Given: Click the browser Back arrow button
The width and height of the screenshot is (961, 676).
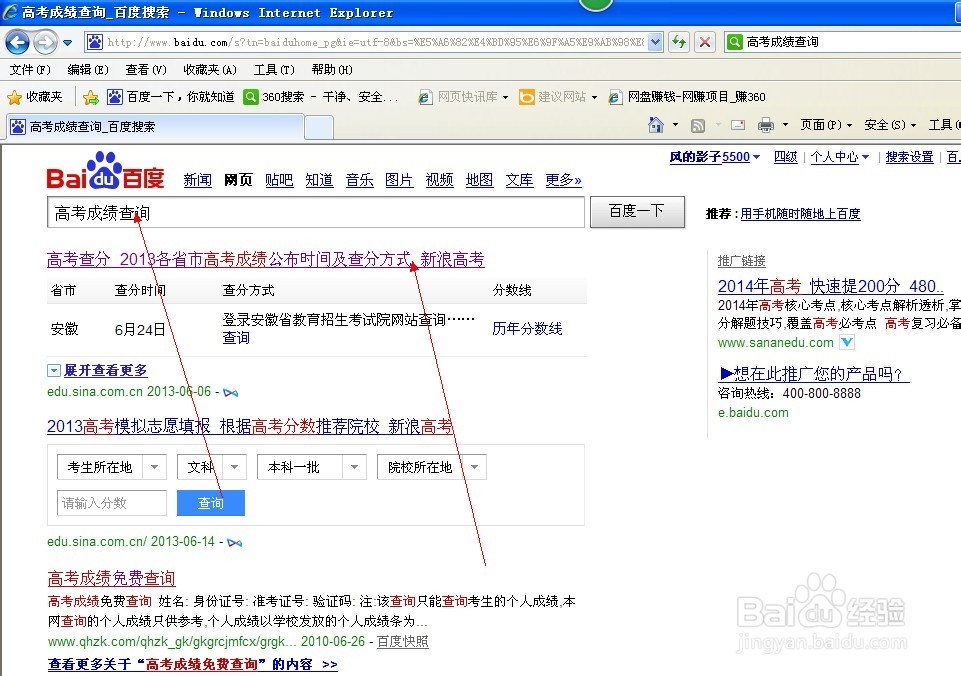Looking at the screenshot, I should tap(18, 42).
